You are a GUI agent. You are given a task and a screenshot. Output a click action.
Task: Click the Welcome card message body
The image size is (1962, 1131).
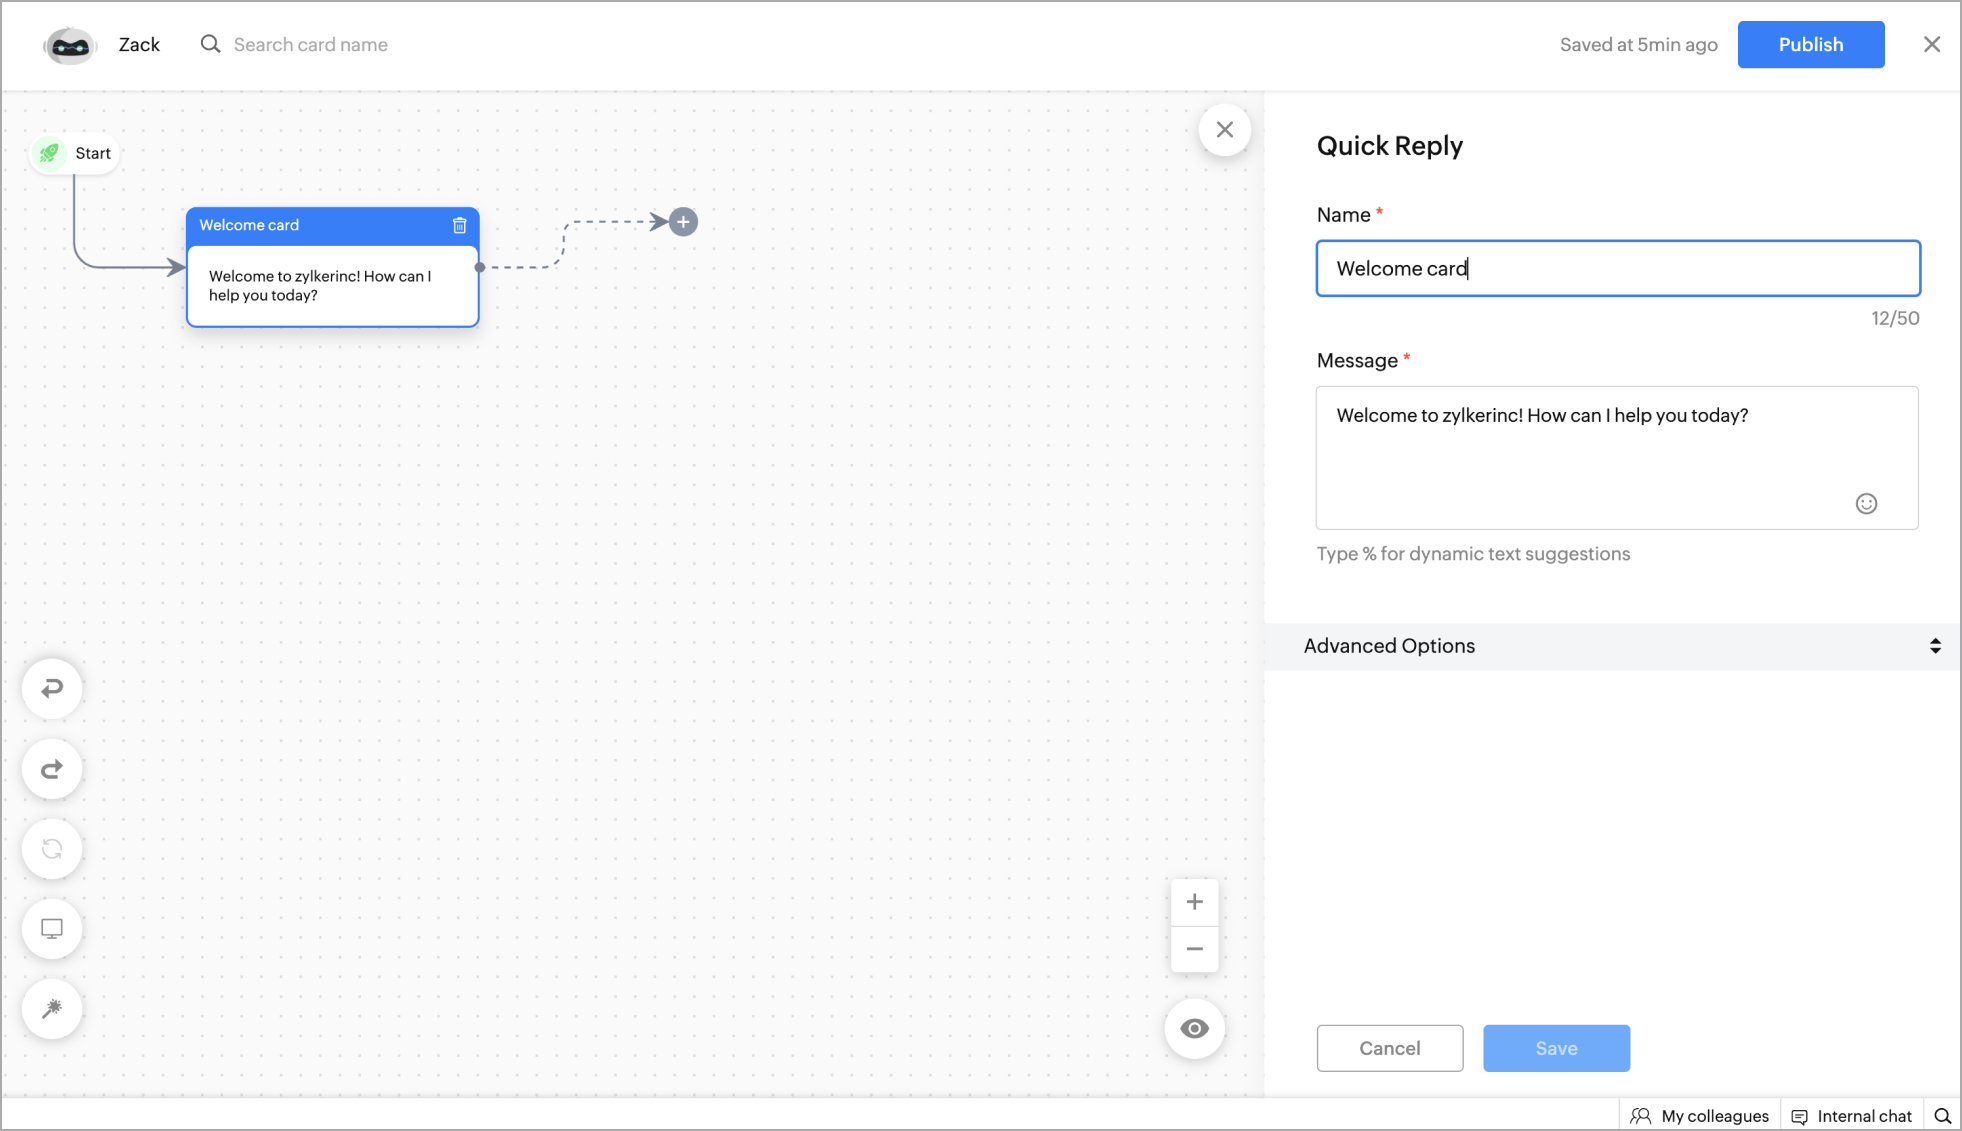(x=333, y=286)
